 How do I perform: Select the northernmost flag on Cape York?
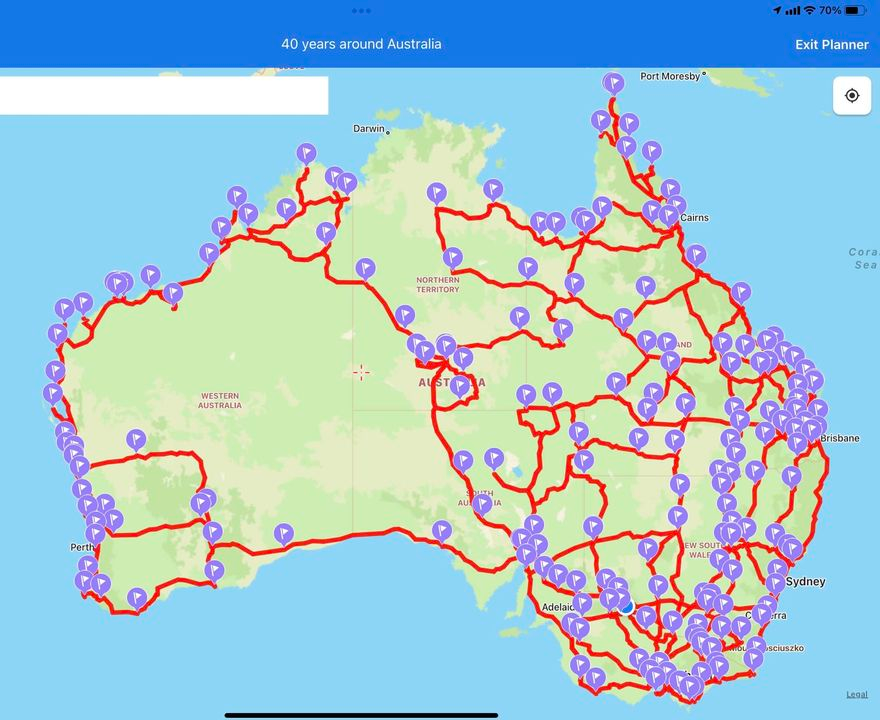[614, 82]
